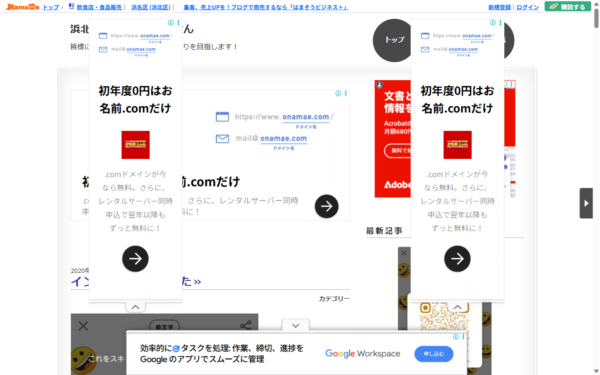The image size is (600, 375).
Task: Open the 飲食店・食品販売 category link
Action: [x=99, y=7]
